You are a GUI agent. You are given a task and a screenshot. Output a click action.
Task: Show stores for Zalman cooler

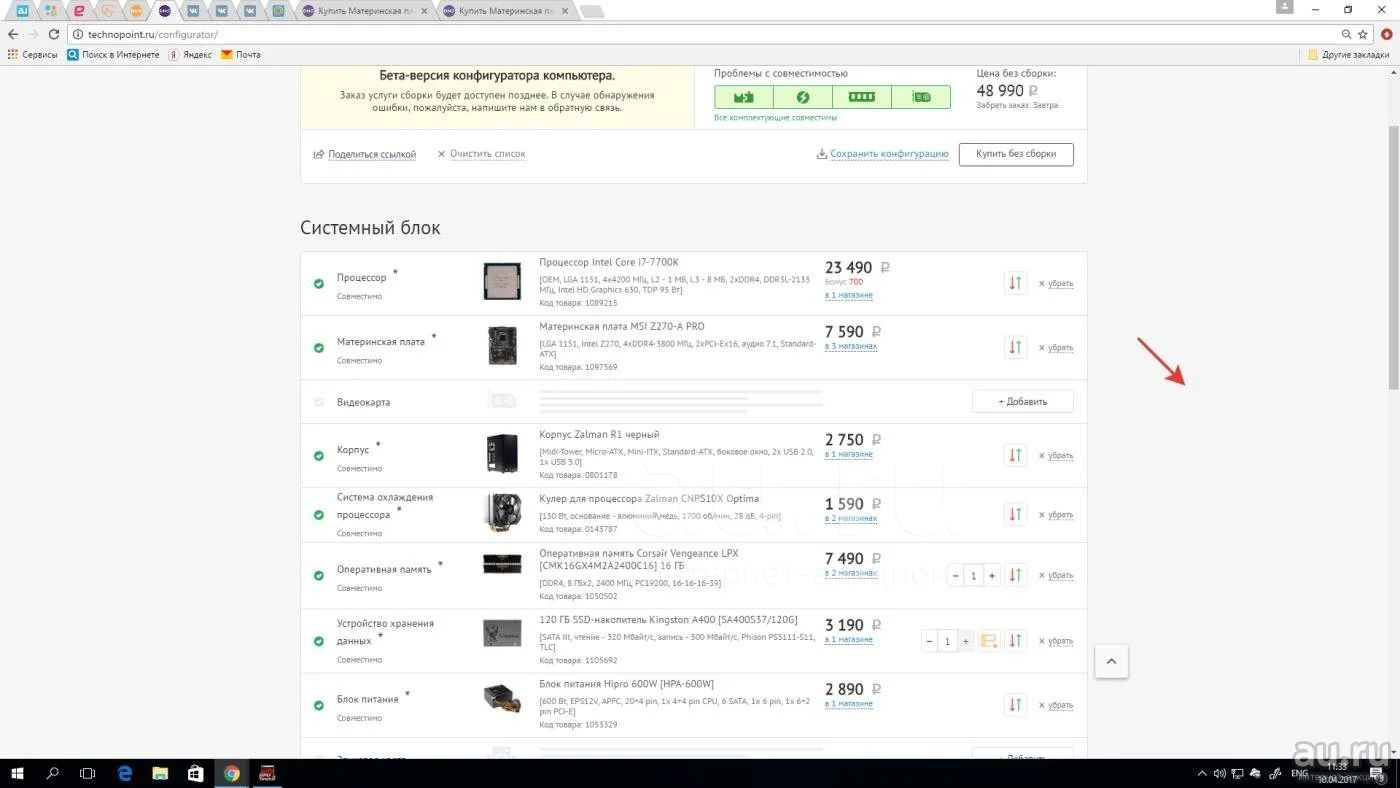coord(851,518)
